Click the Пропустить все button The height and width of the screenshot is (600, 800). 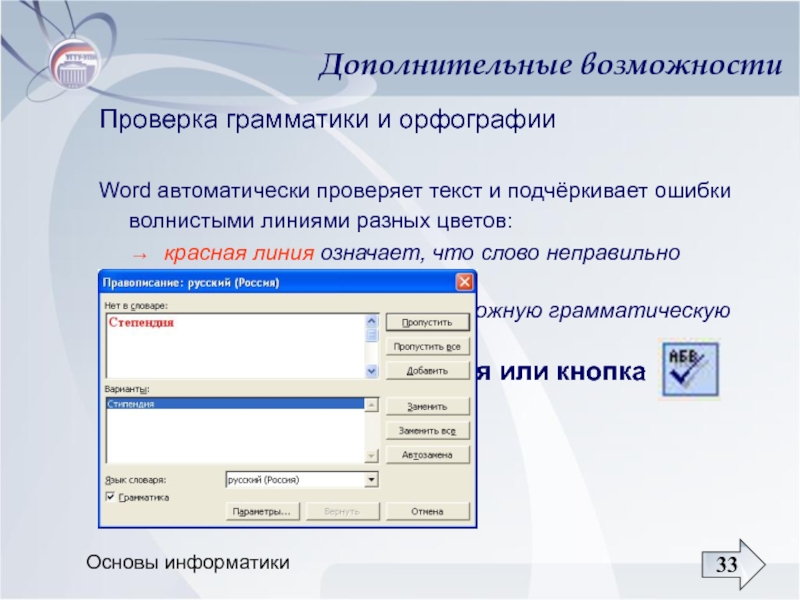click(427, 347)
